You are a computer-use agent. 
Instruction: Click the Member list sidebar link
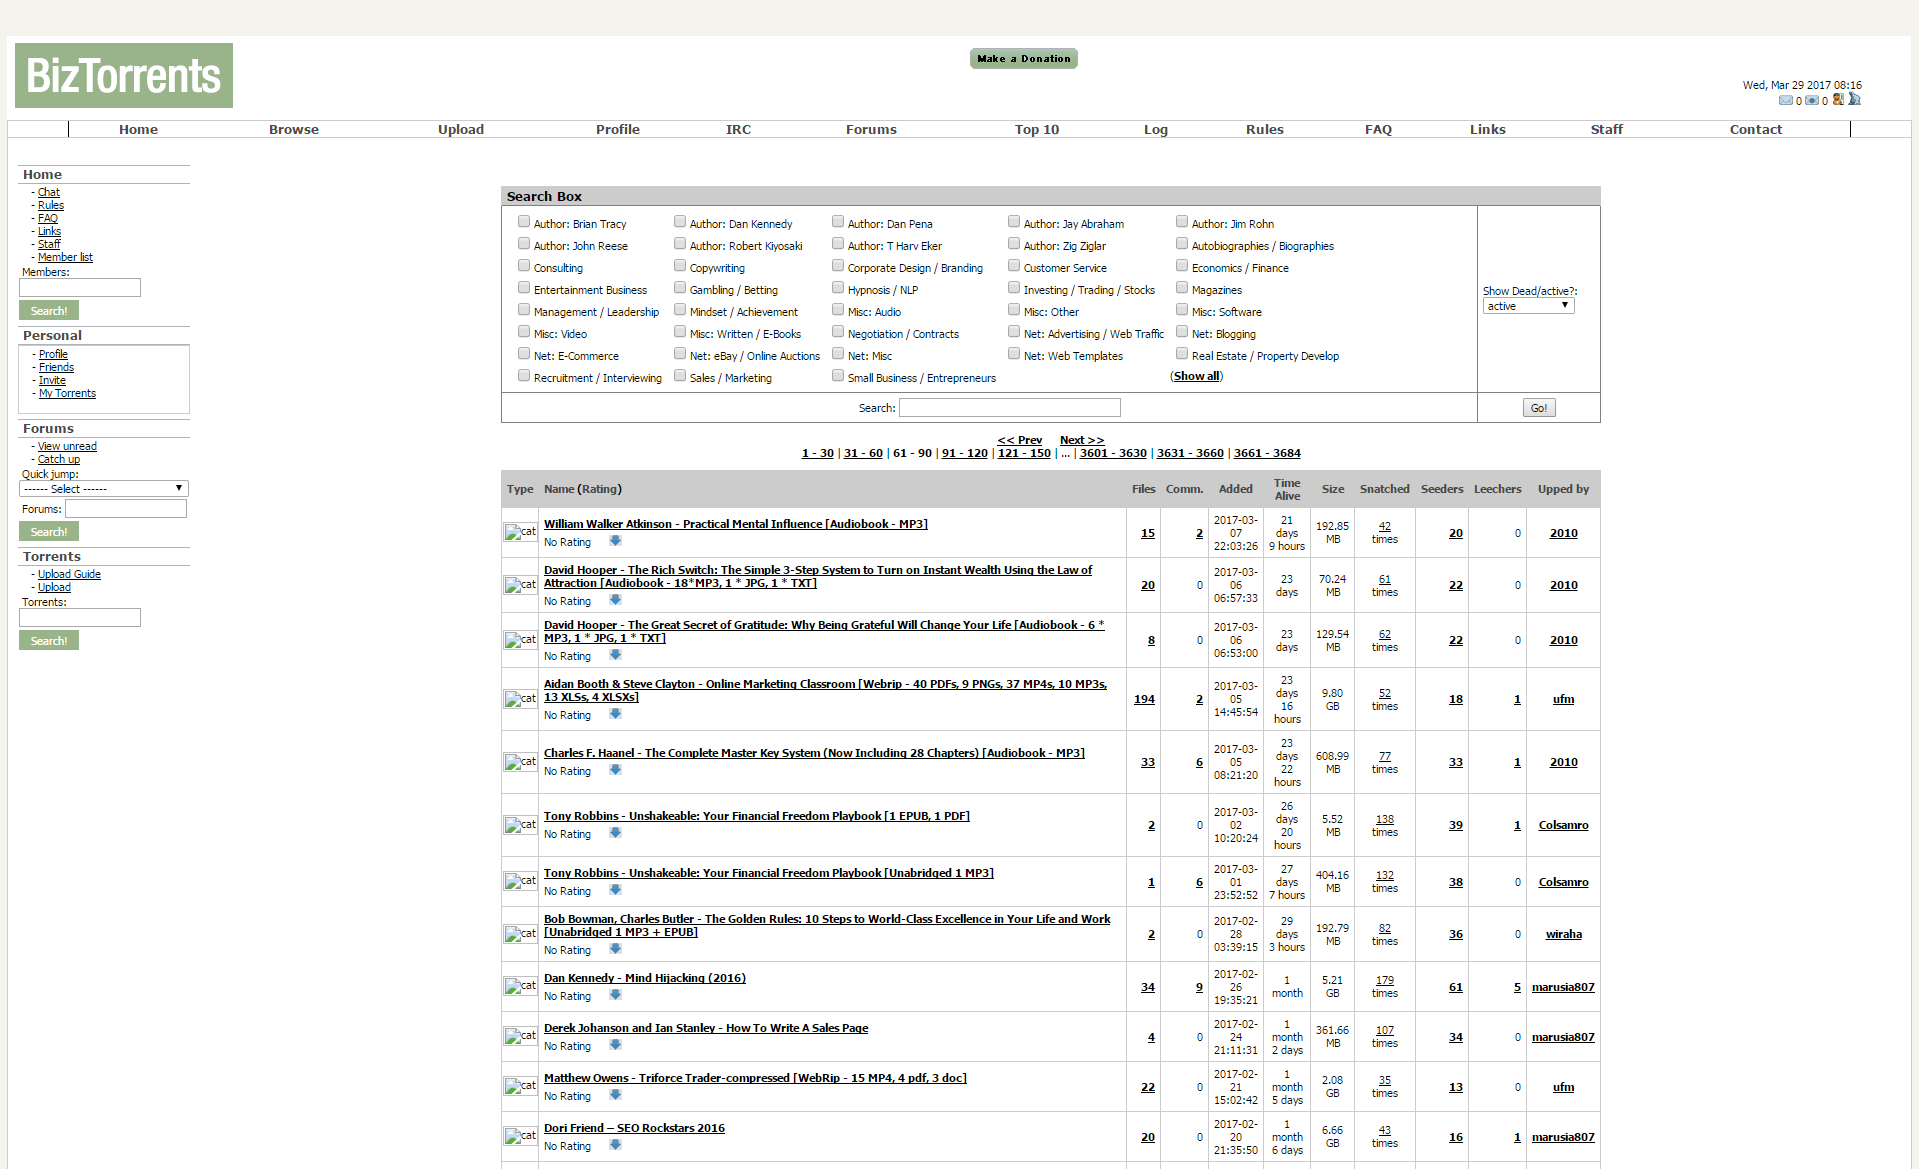[x=65, y=258]
